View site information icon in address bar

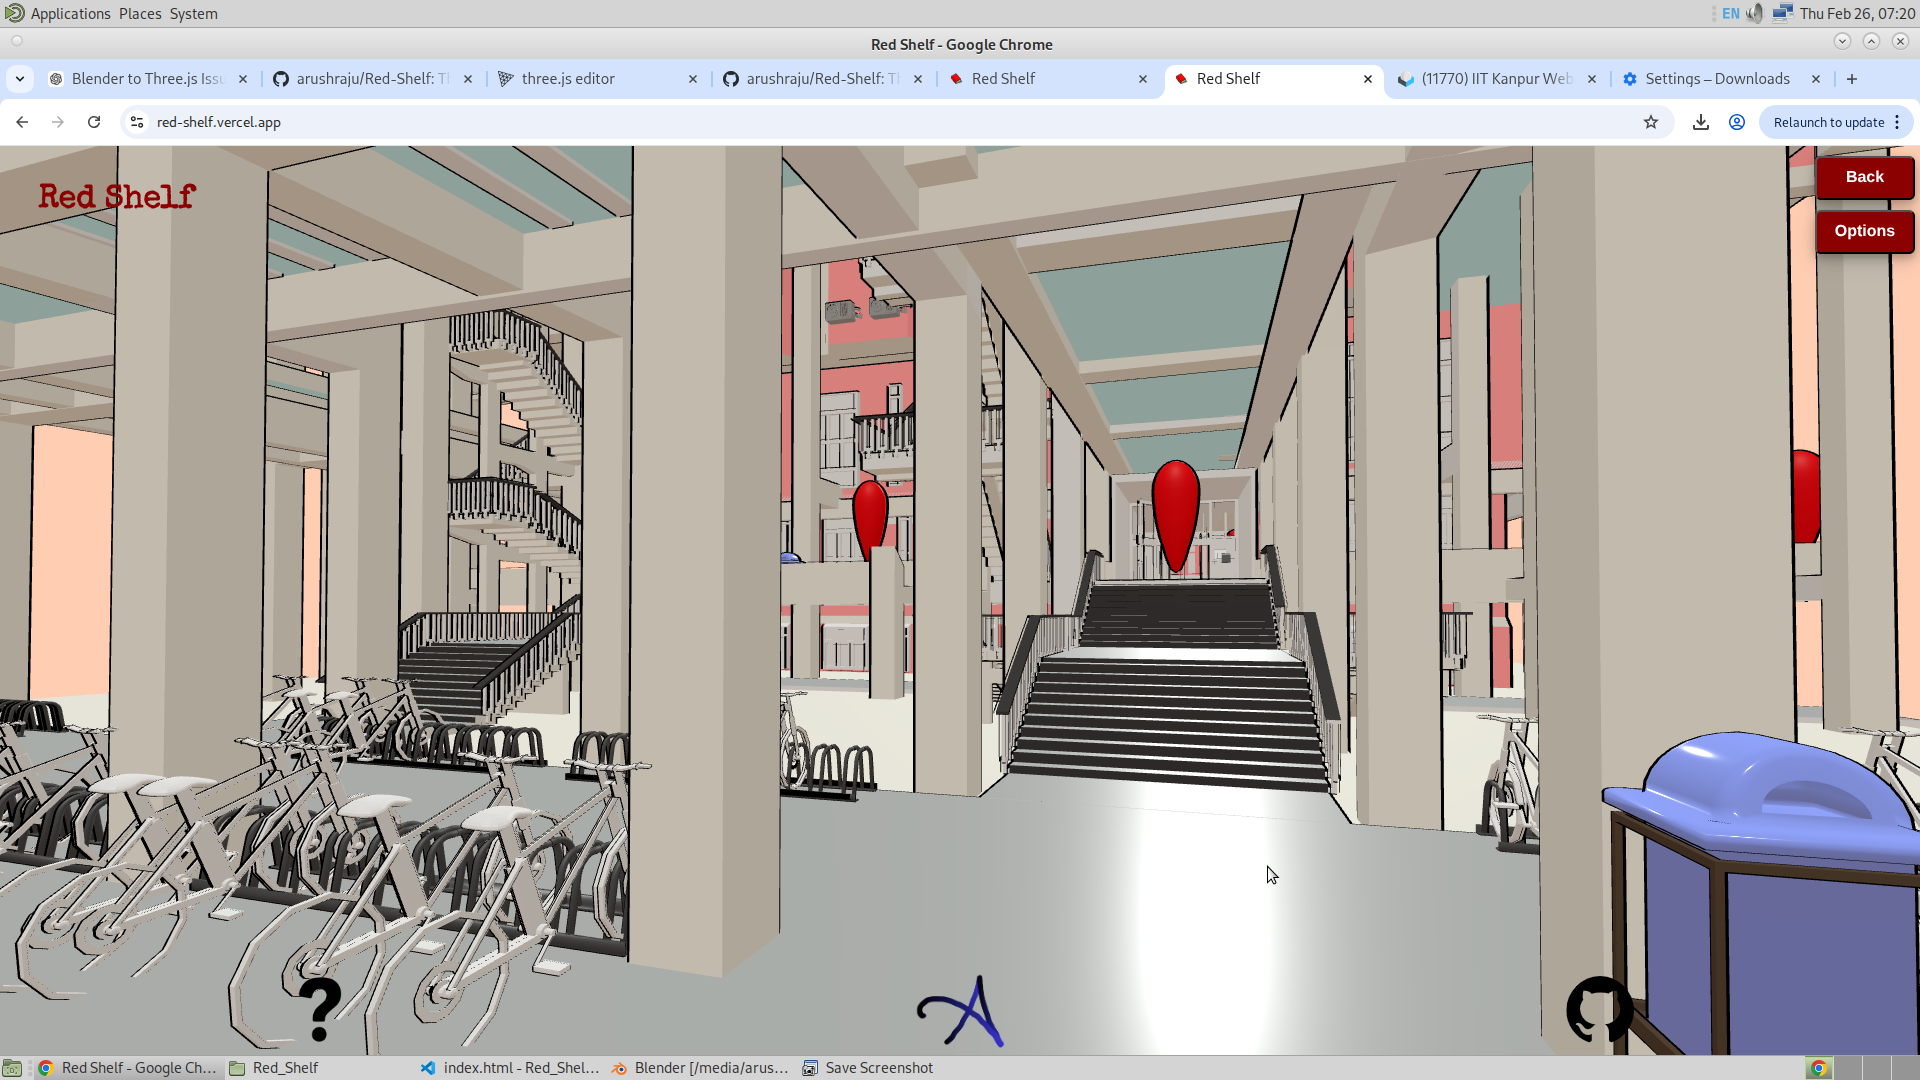[137, 122]
